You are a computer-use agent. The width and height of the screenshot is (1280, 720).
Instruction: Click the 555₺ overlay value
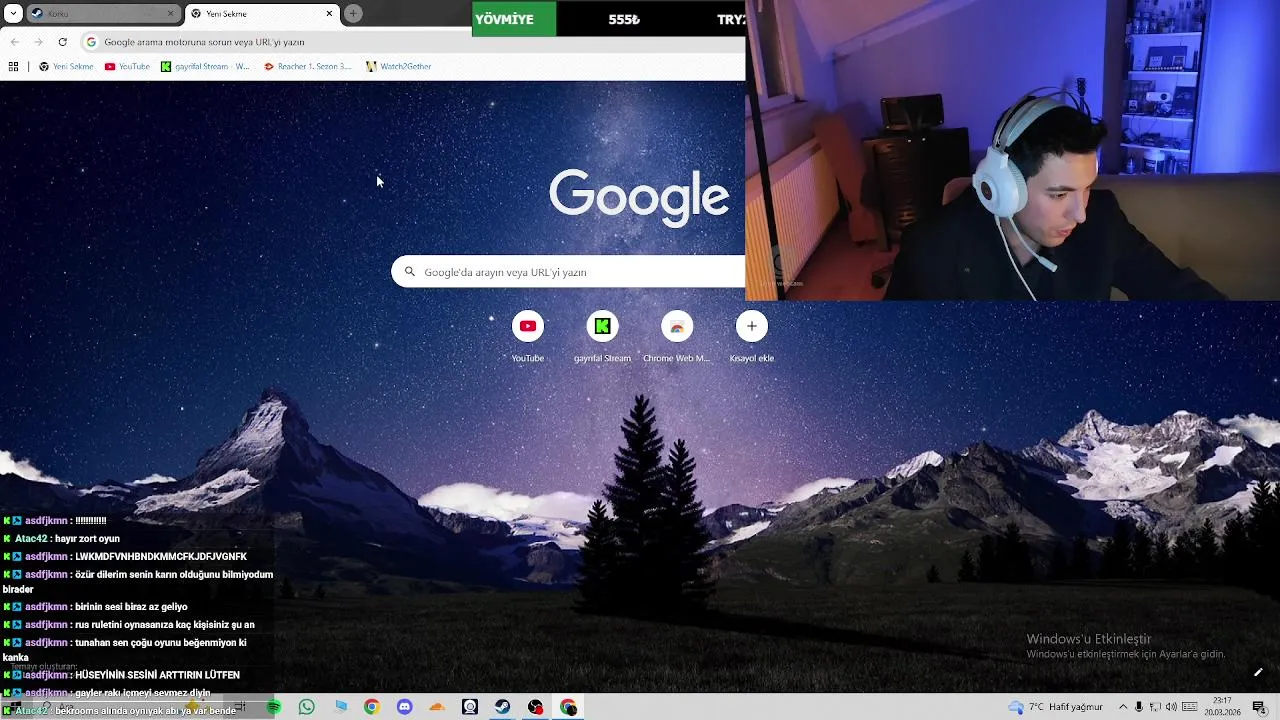point(624,19)
